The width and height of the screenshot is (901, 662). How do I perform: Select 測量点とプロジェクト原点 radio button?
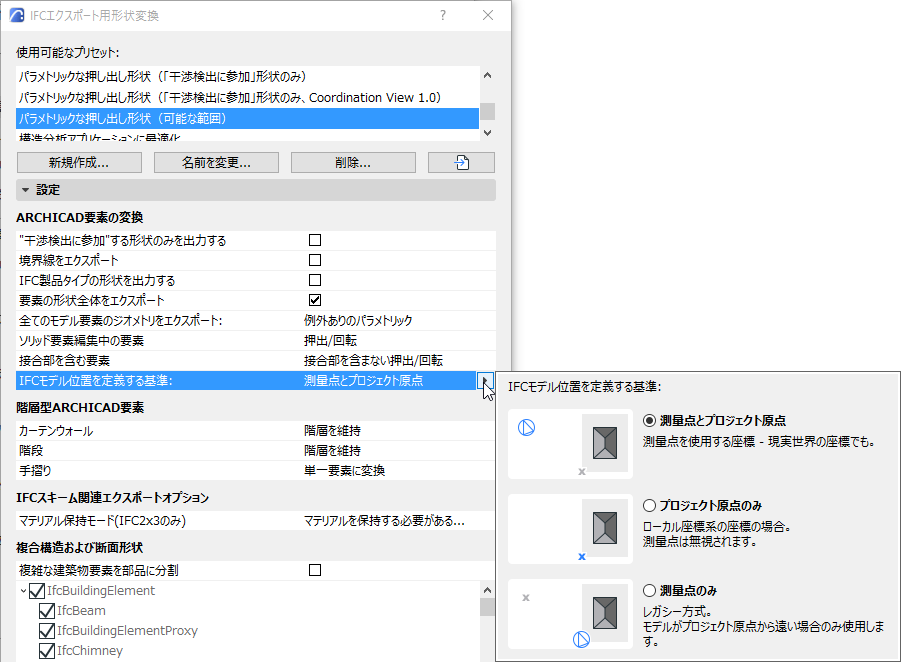click(x=649, y=421)
